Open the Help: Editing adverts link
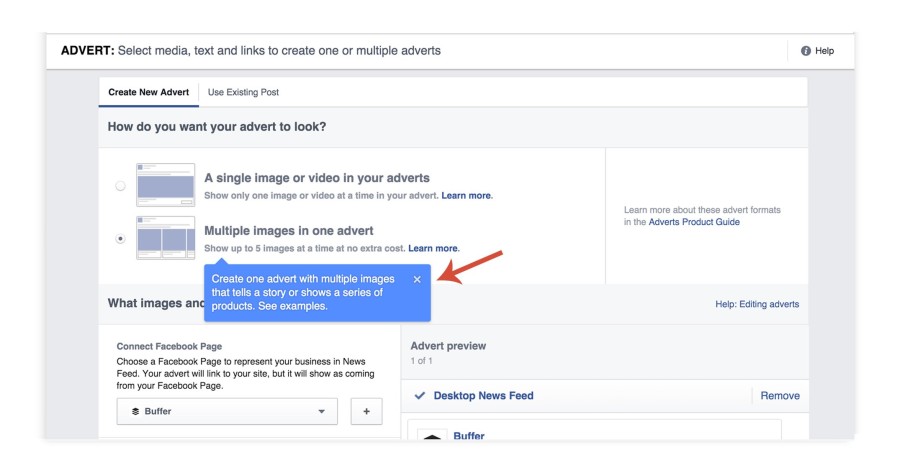 757,304
